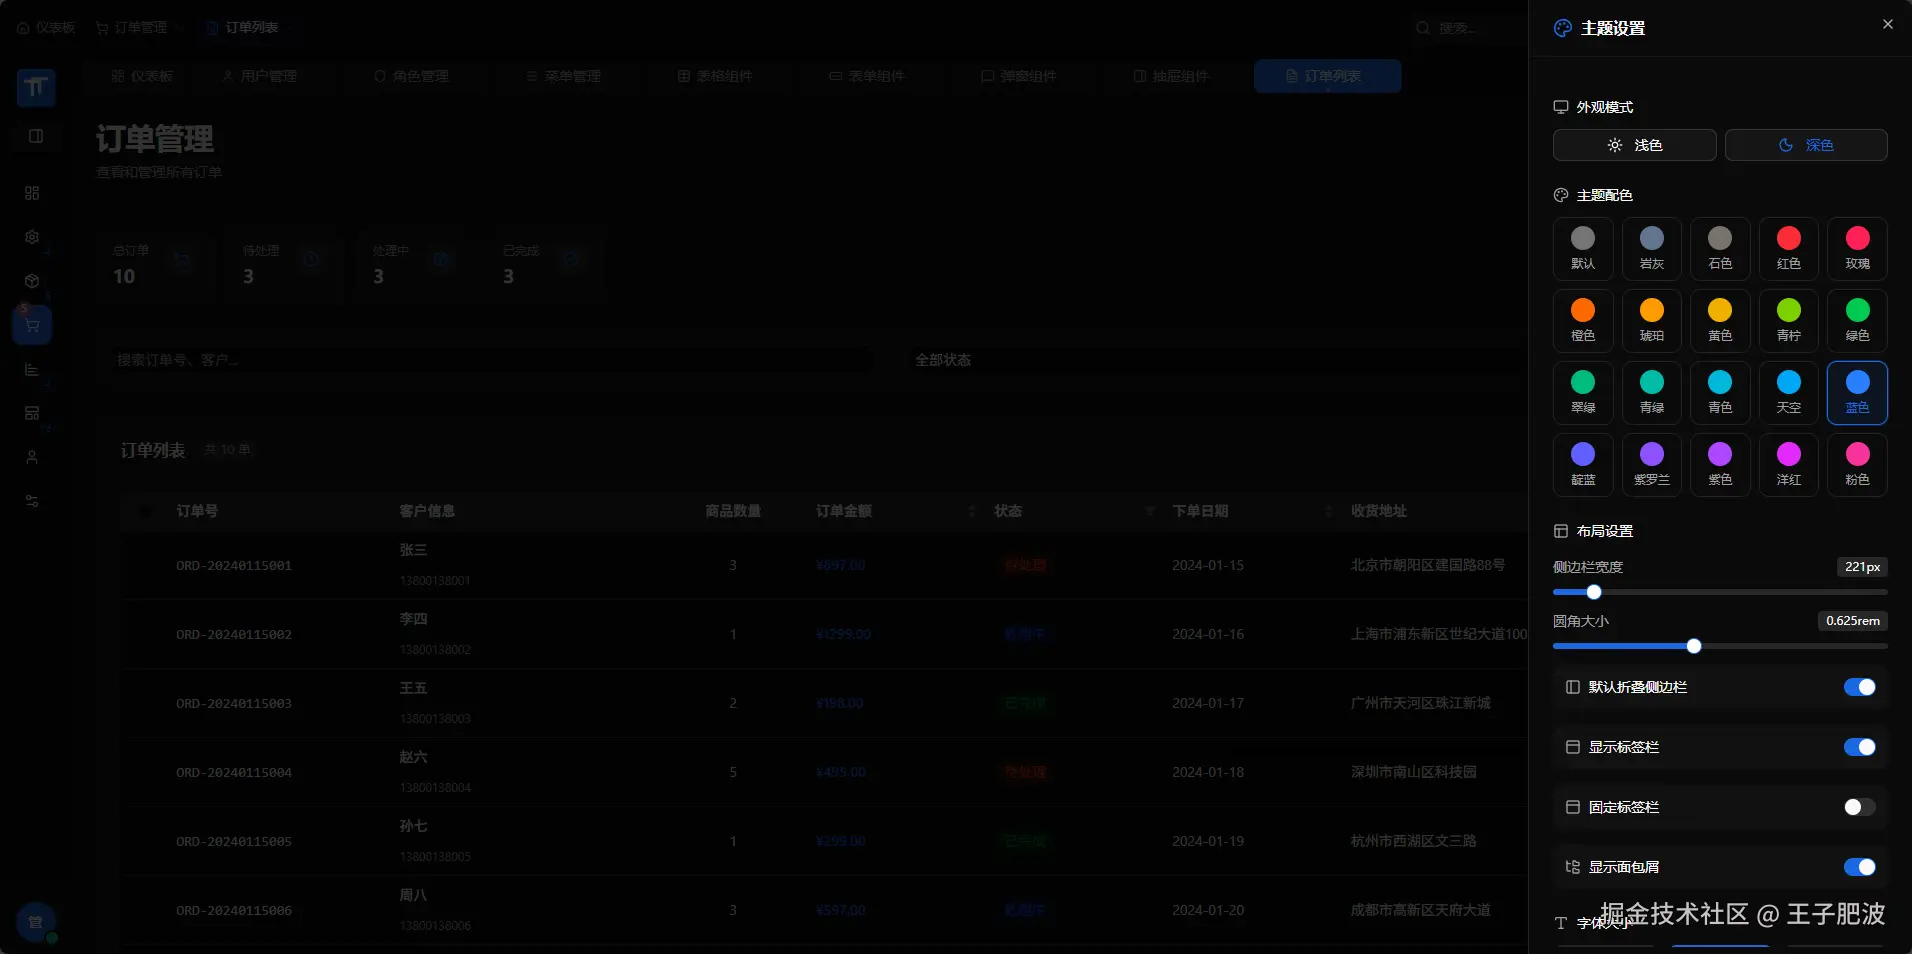Turn off the 默认折叠侧边栏 switch
This screenshot has height=954, width=1912.
coord(1860,687)
